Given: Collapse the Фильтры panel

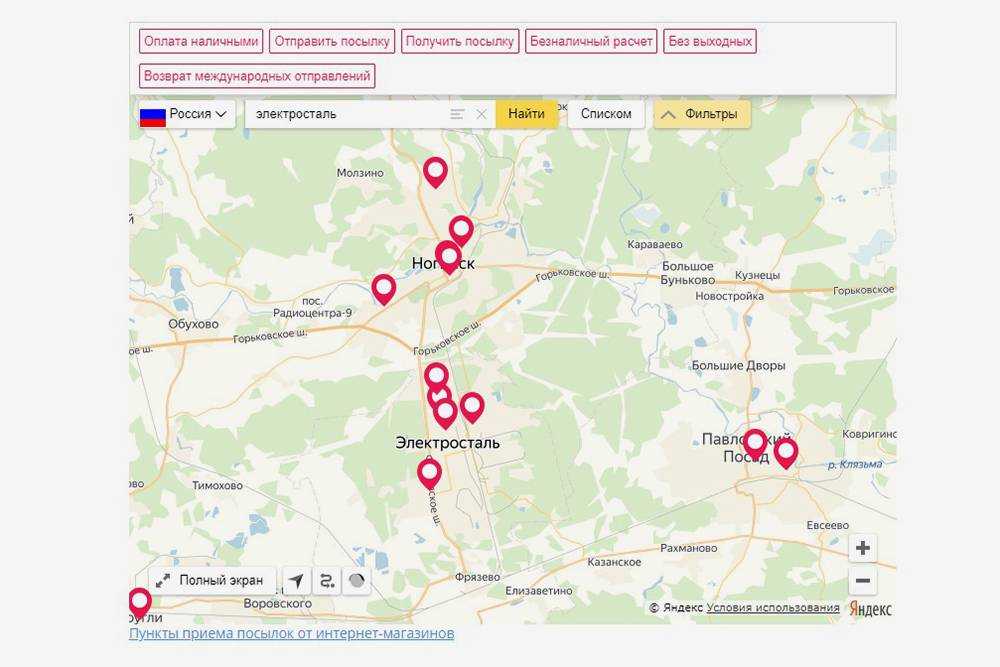Looking at the screenshot, I should [702, 114].
